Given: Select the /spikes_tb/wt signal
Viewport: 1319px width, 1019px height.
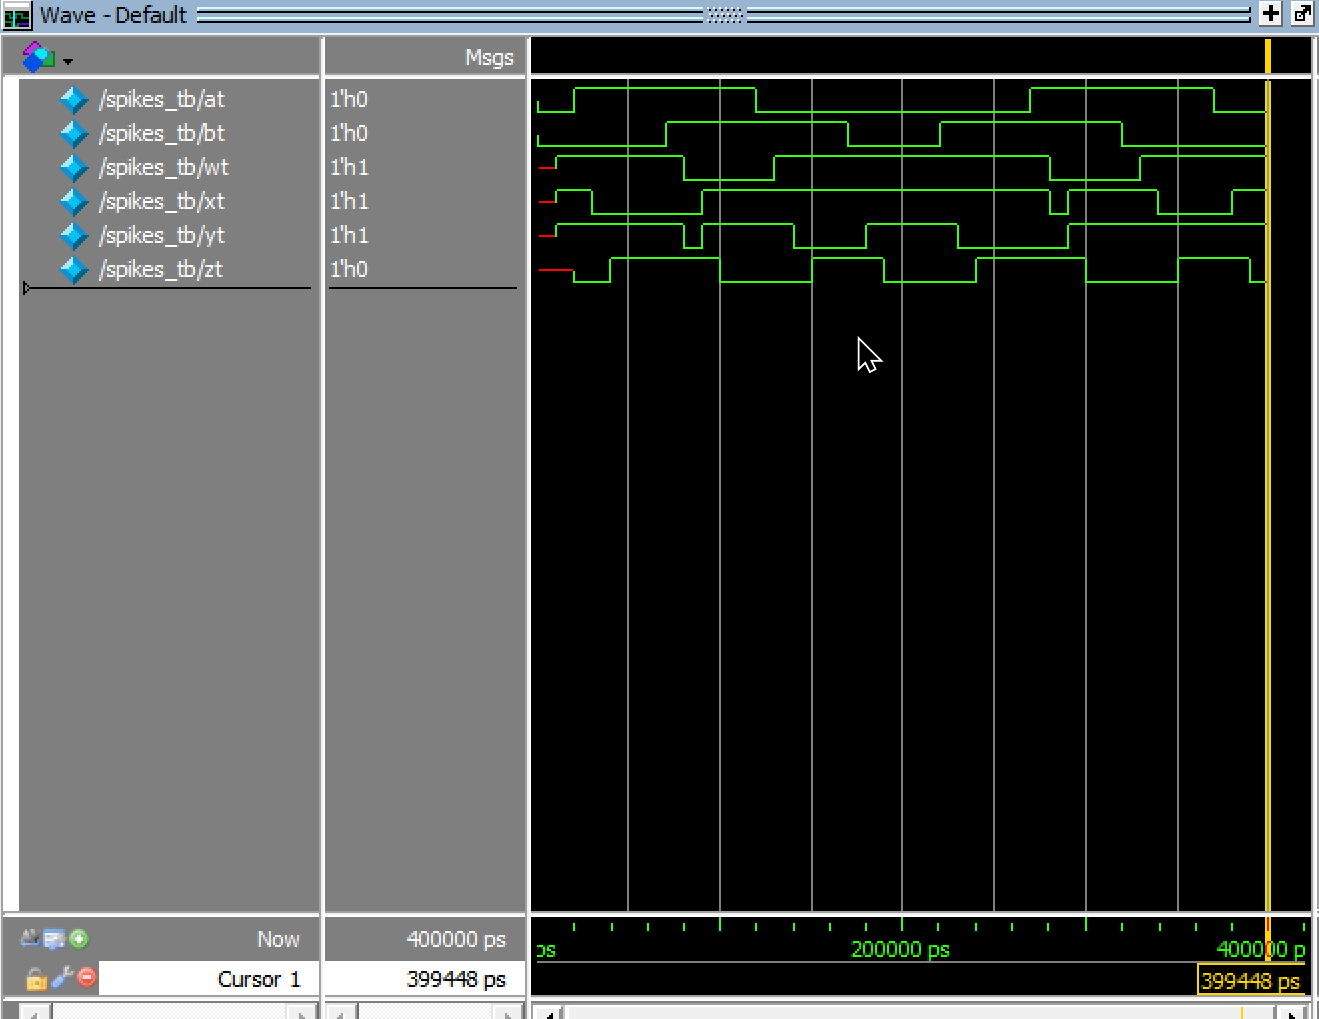Looking at the screenshot, I should click(164, 168).
